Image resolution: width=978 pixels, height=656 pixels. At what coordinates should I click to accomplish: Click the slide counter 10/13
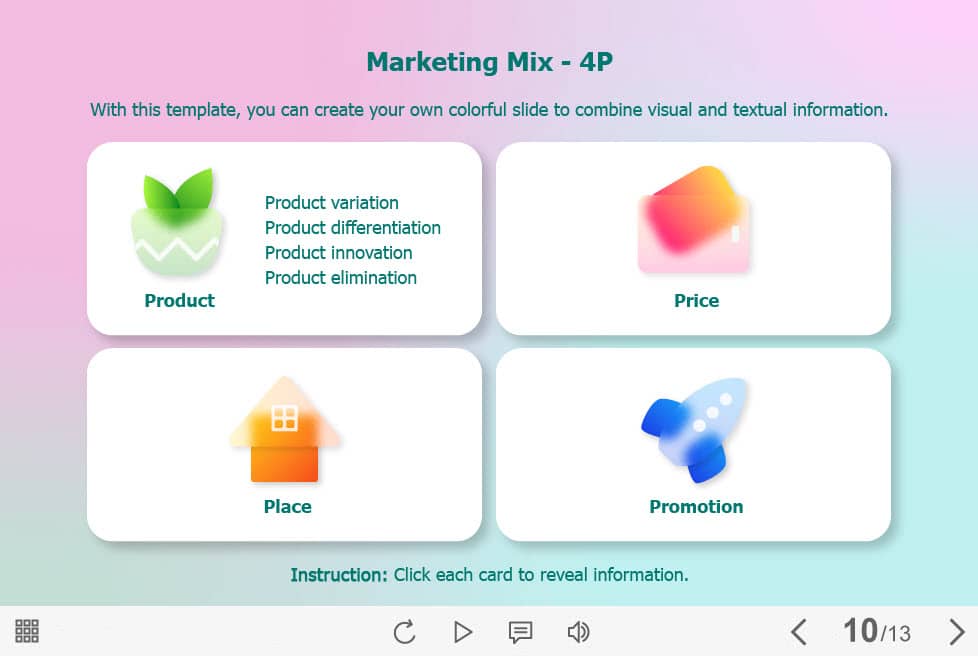pos(876,632)
